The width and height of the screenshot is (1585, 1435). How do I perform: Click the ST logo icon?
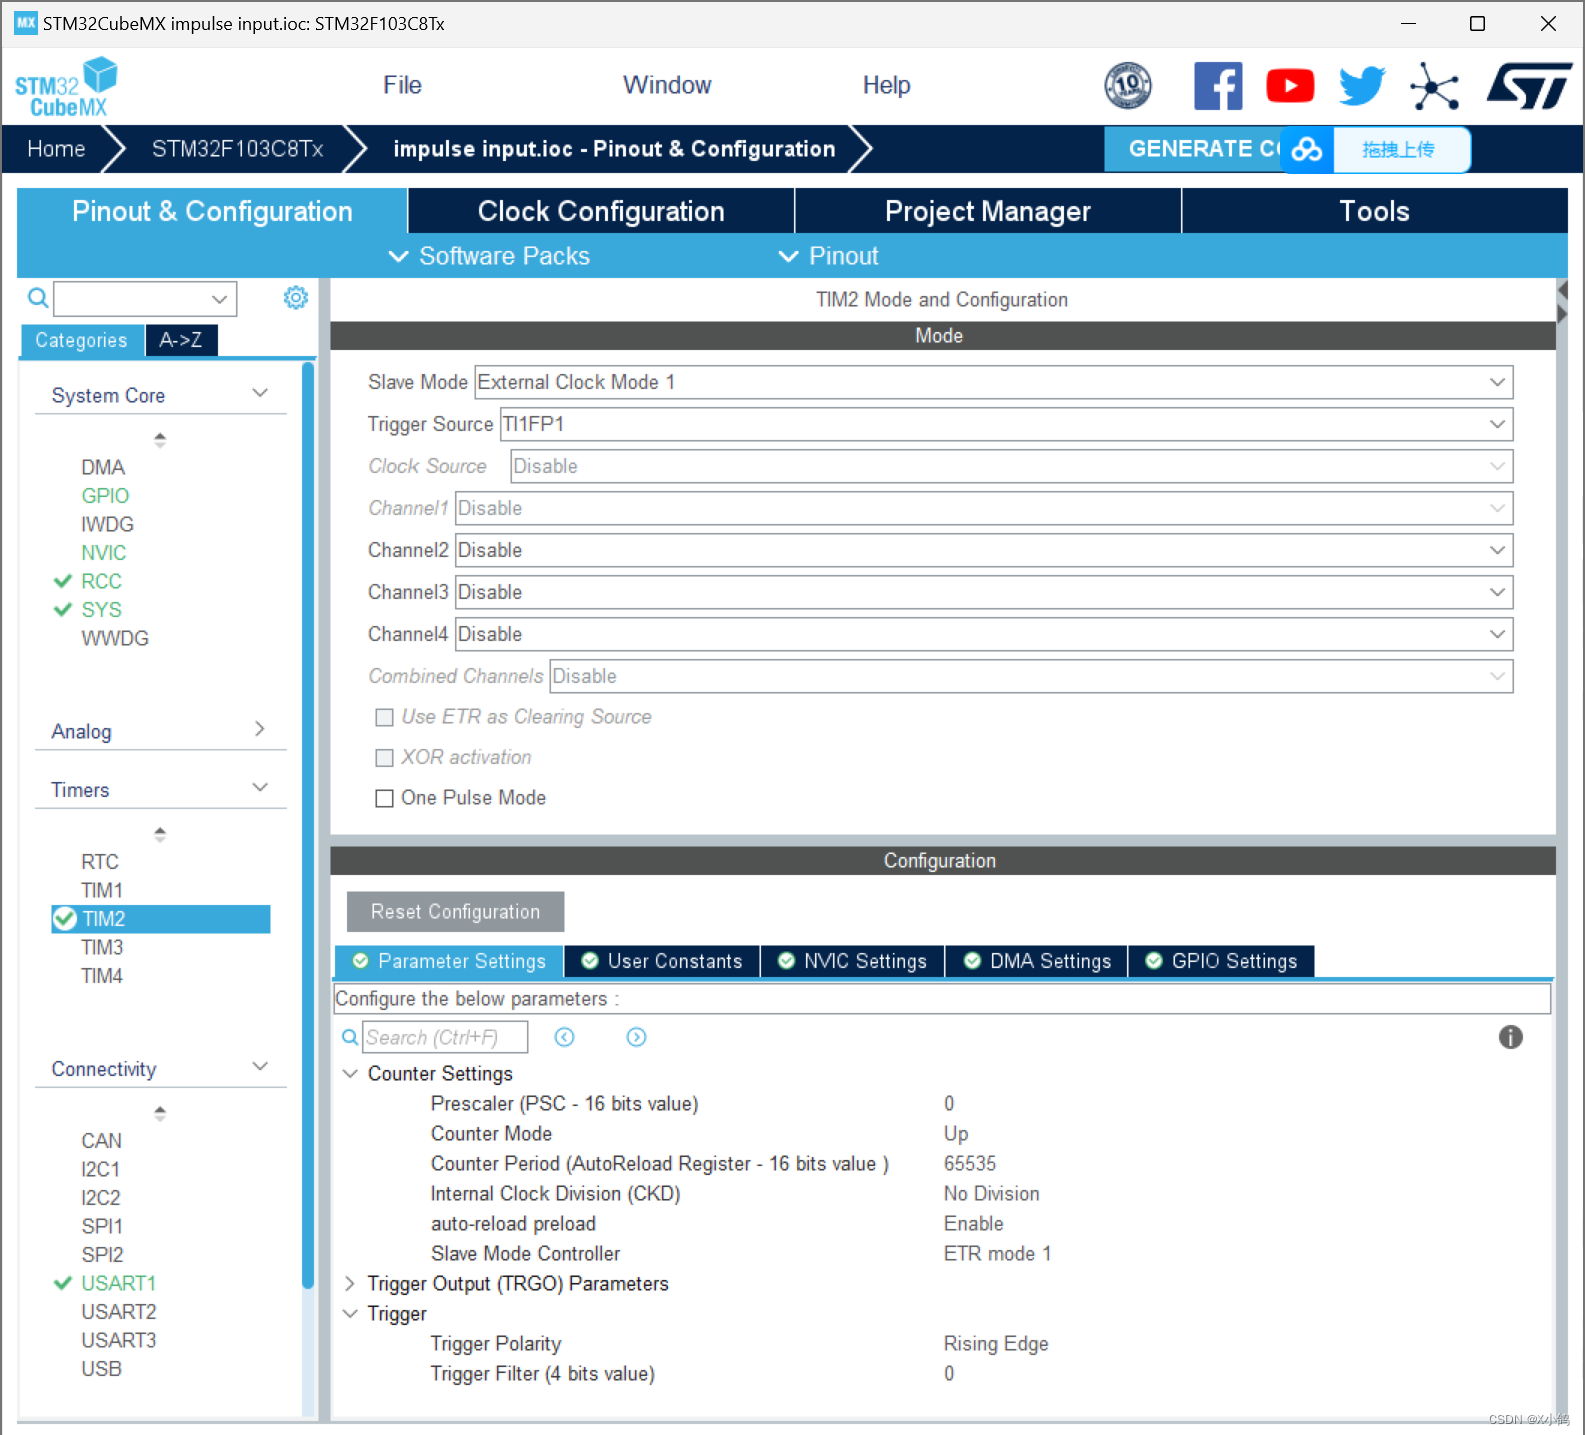pyautogui.click(x=1529, y=86)
